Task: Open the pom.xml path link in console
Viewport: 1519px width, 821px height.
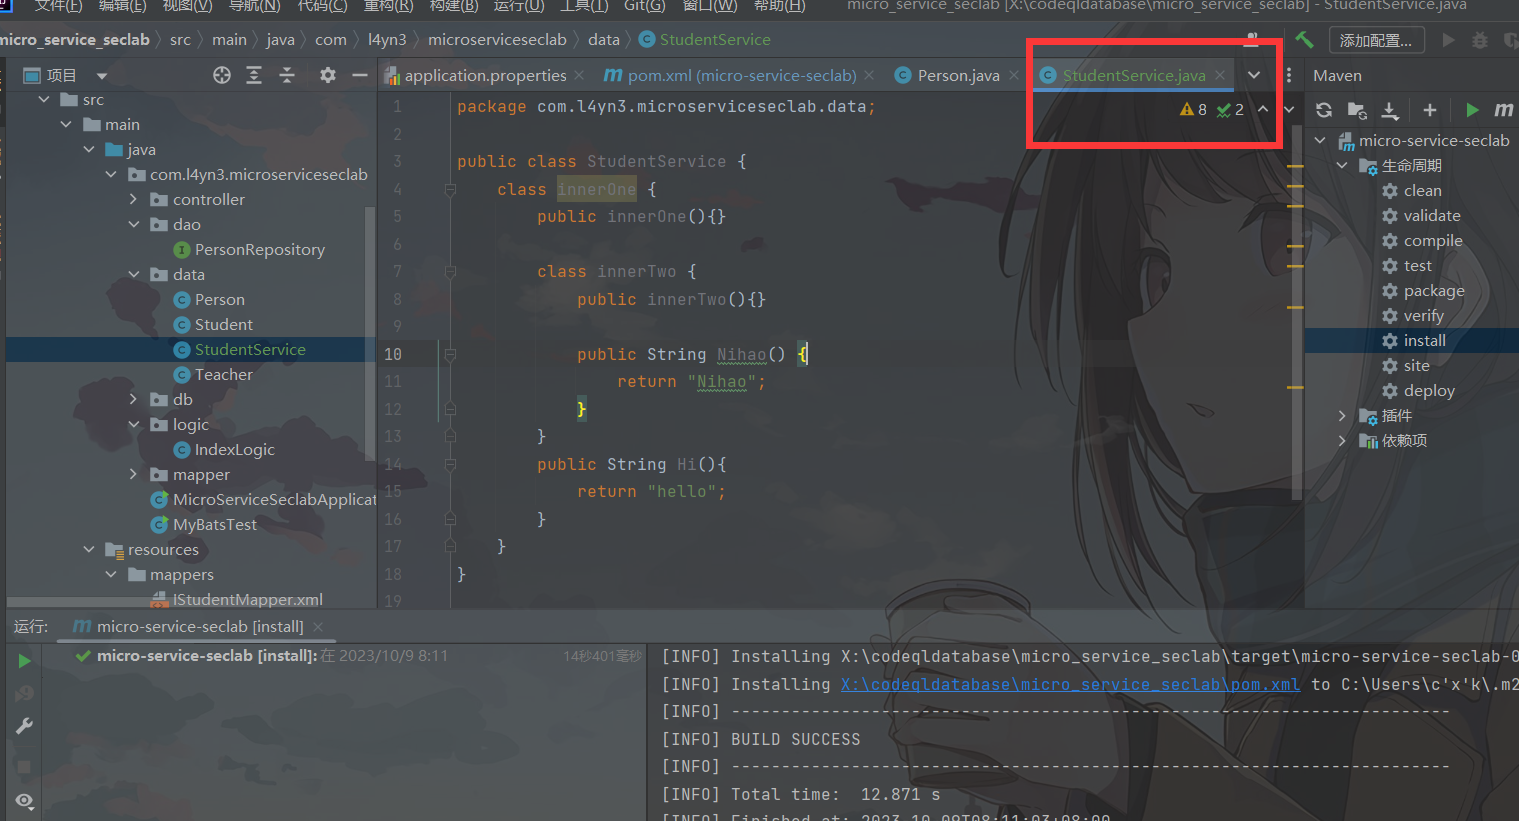Action: (x=1070, y=684)
